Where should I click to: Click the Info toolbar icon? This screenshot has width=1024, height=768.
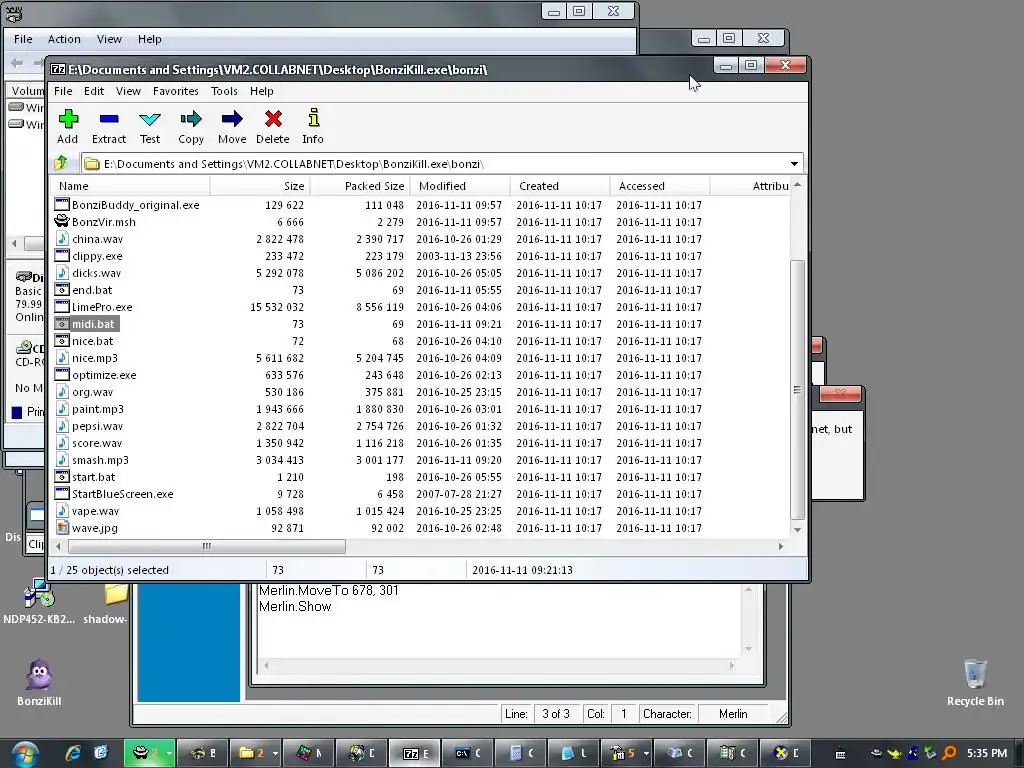[313, 126]
